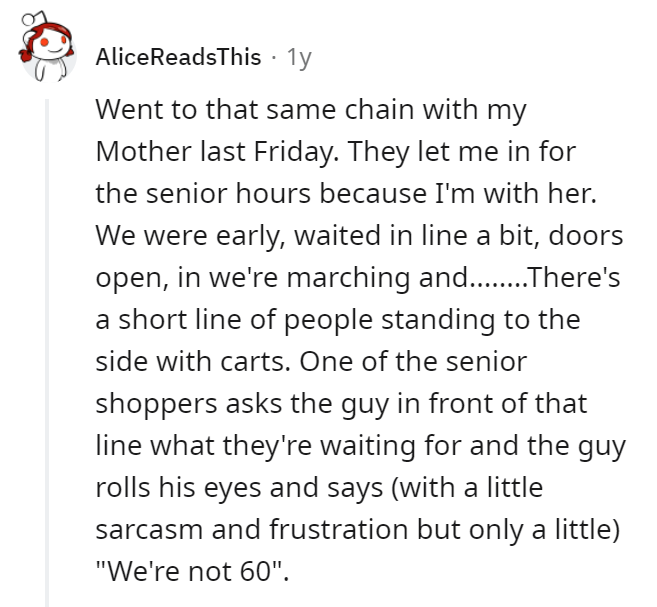Click the phrase "rolls his eyes"
The image size is (657, 607).
coord(181,488)
